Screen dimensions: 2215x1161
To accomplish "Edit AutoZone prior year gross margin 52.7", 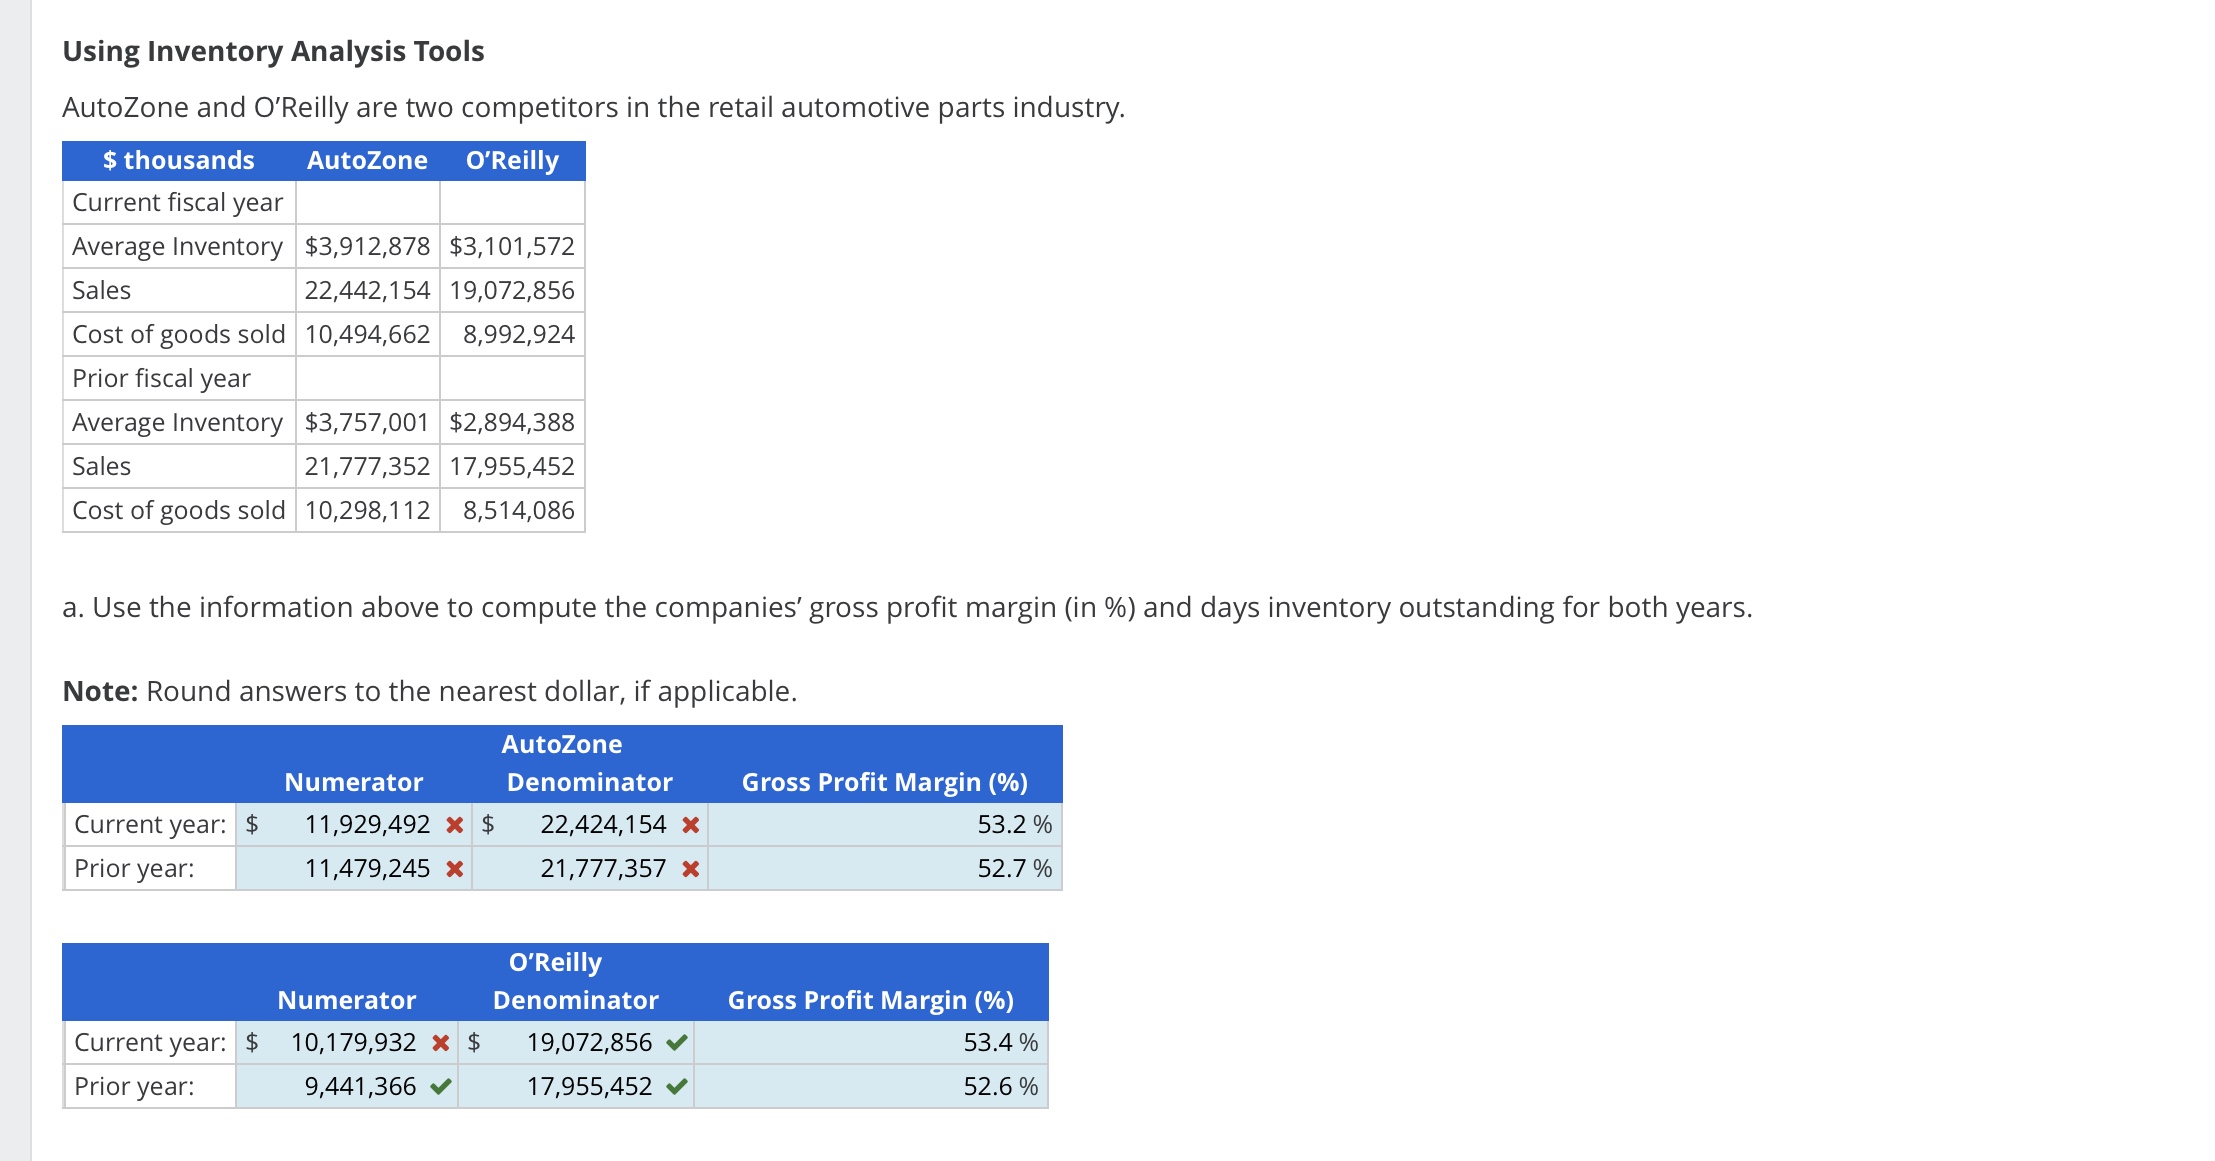I will pyautogui.click(x=1000, y=869).
